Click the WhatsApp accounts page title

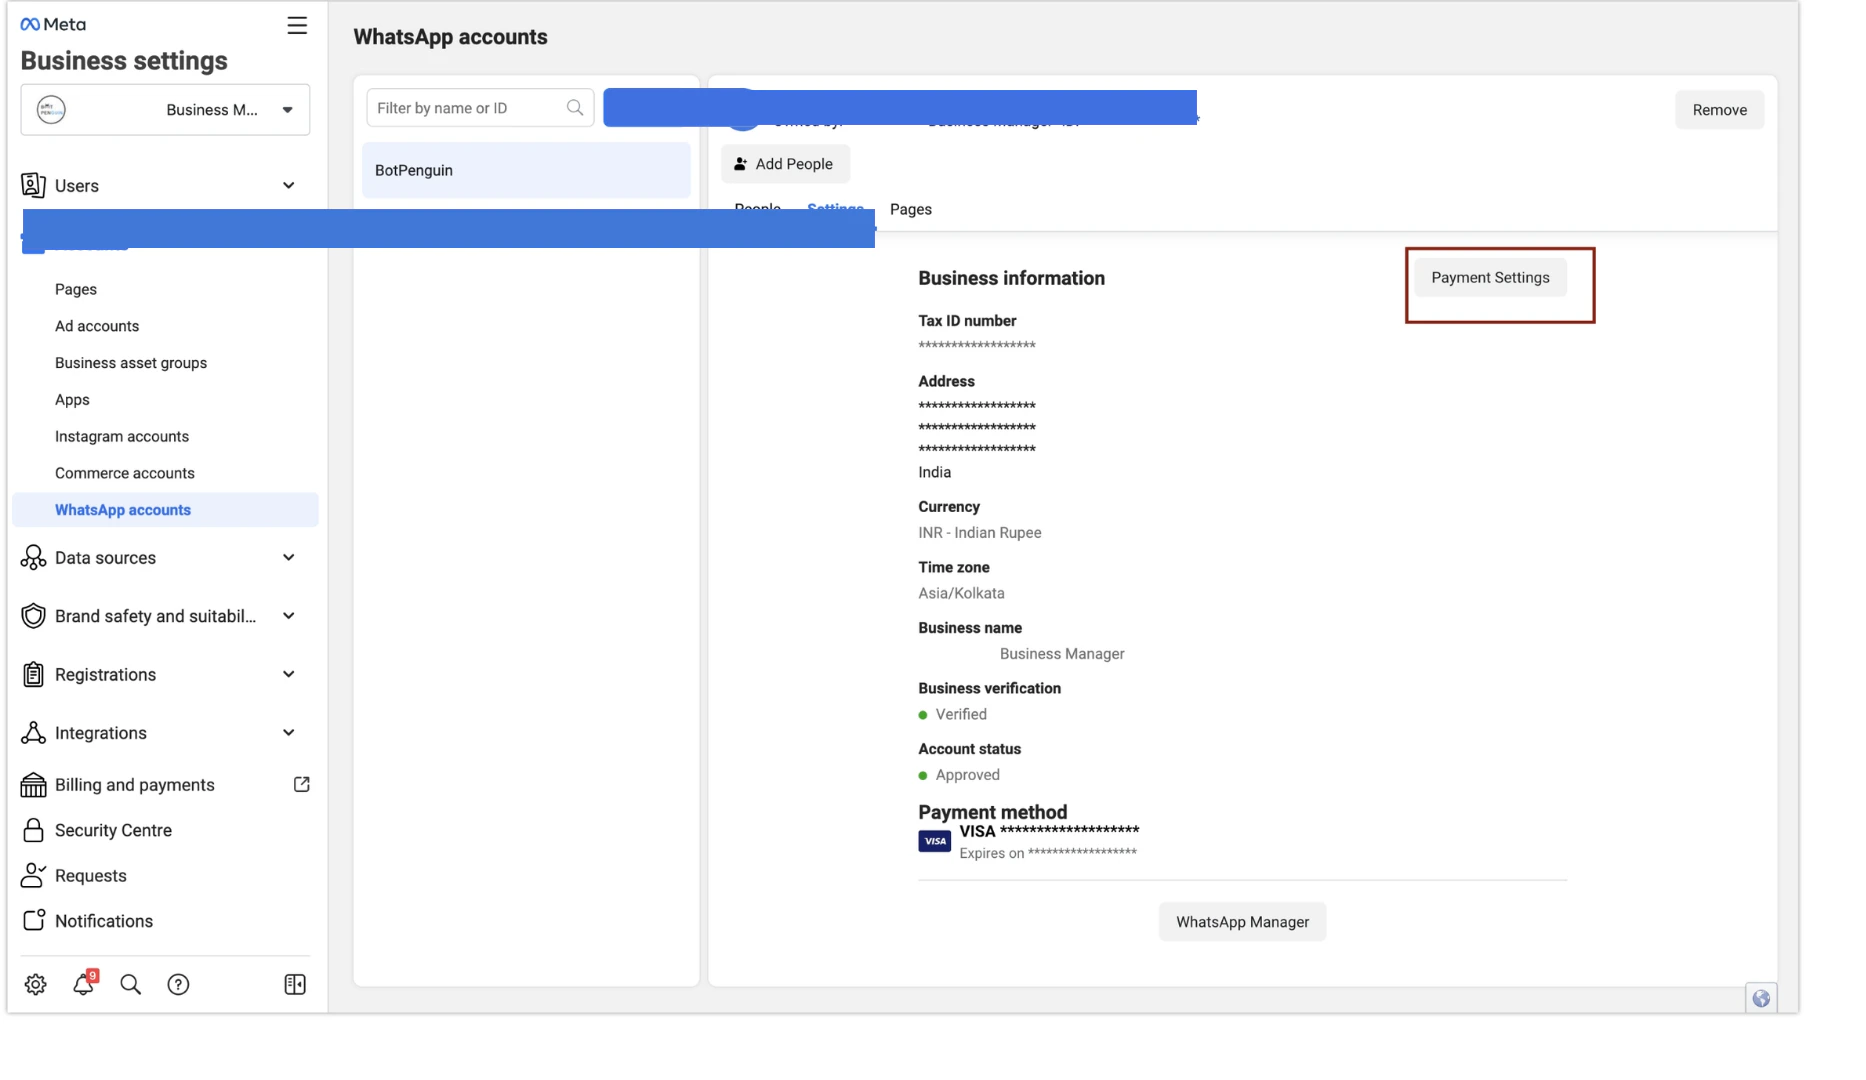tap(450, 37)
